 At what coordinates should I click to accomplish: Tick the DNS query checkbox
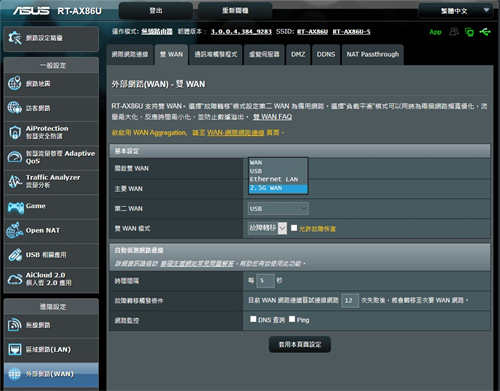[253, 319]
